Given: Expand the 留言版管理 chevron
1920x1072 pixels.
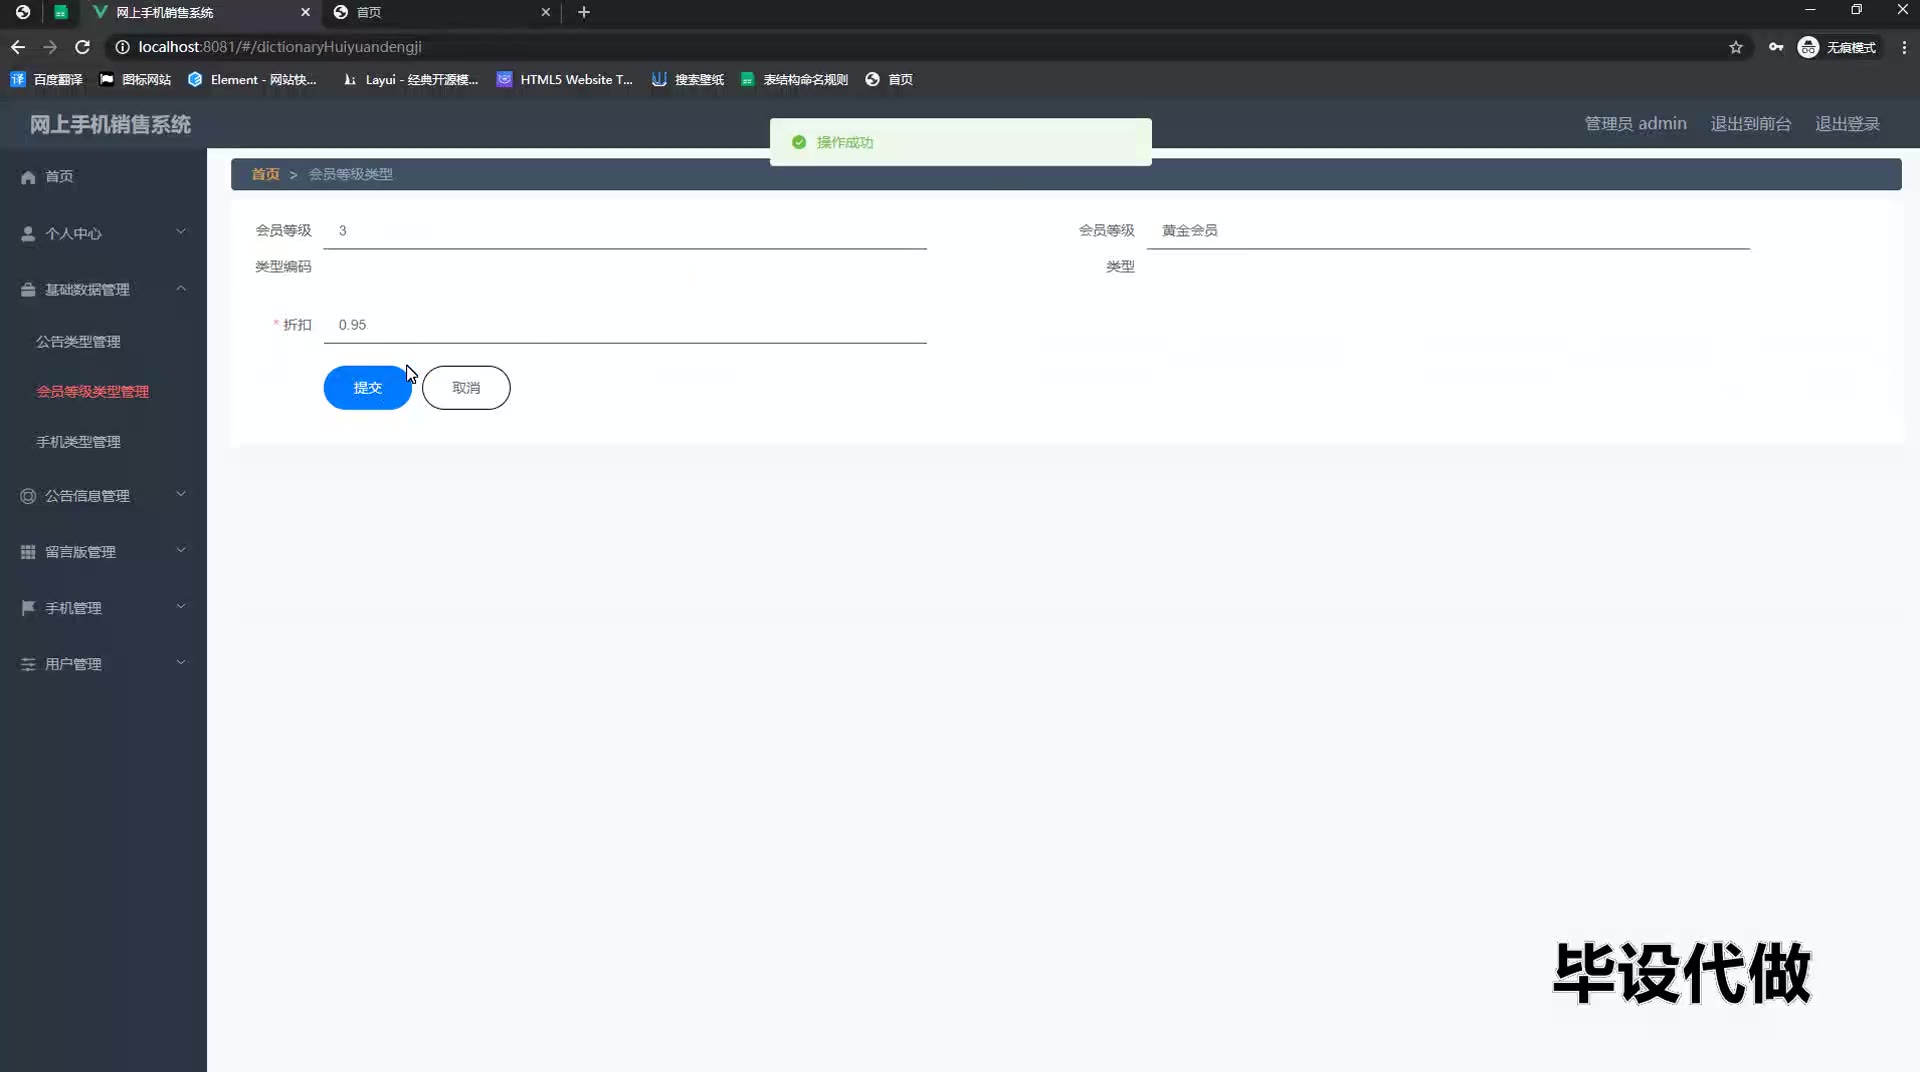Looking at the screenshot, I should pos(181,550).
